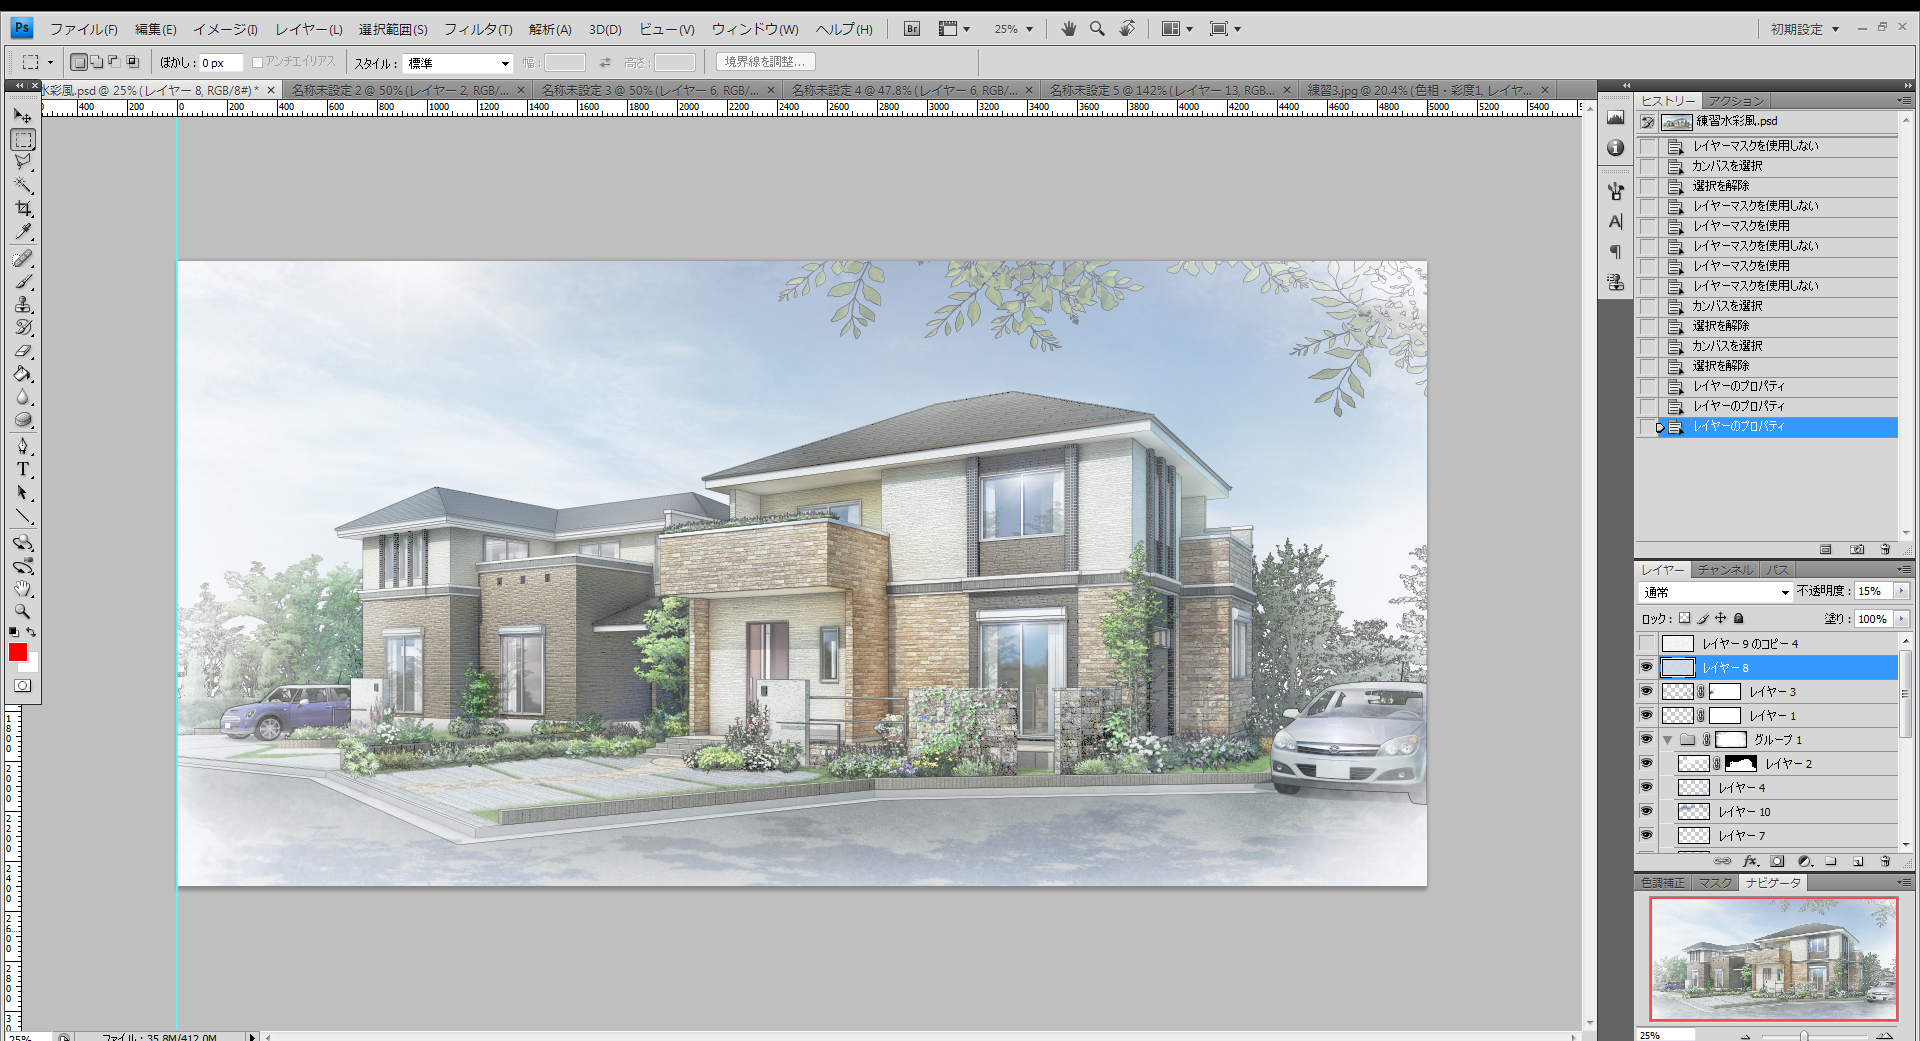Toggle visibility of レイヤー 3
The image size is (1920, 1041).
click(1647, 691)
